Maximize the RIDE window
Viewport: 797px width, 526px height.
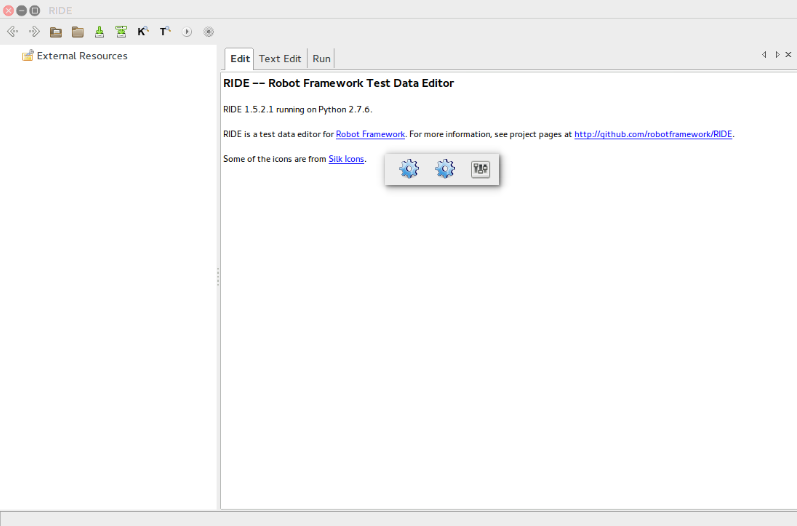click(x=35, y=10)
